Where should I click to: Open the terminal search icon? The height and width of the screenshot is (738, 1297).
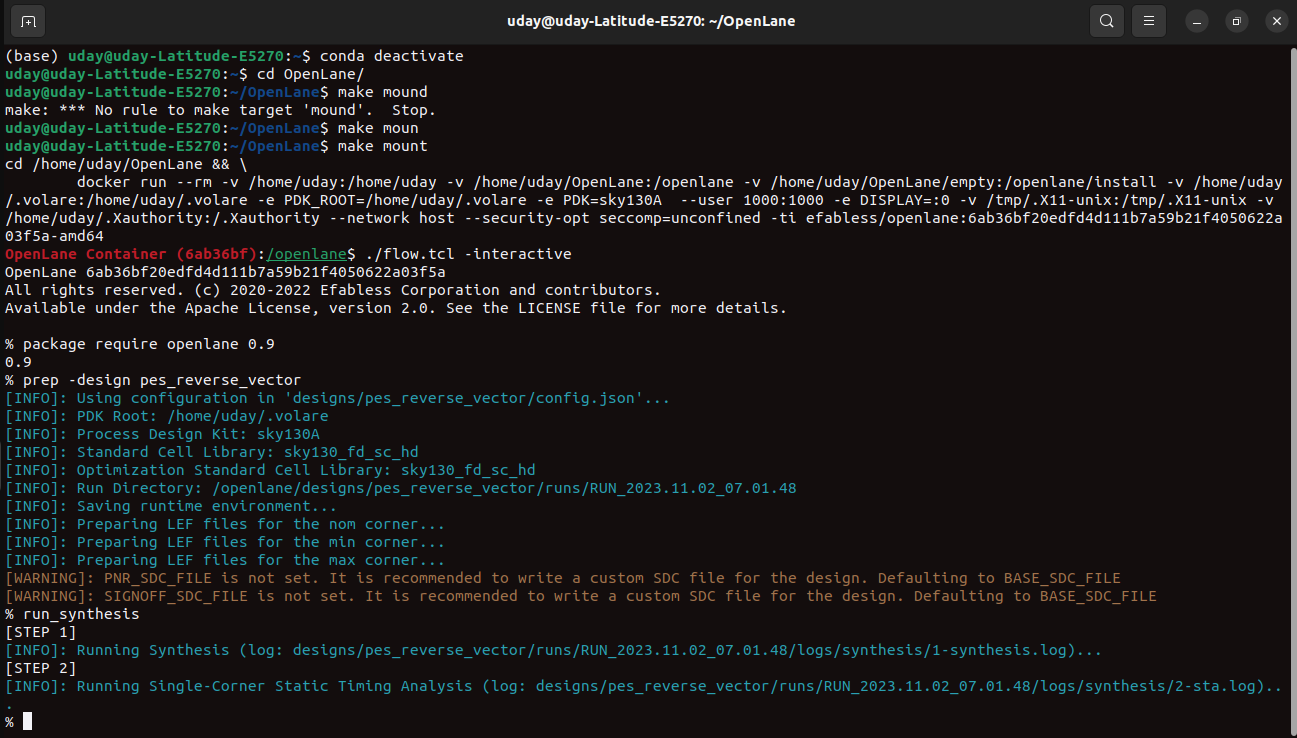1106,20
